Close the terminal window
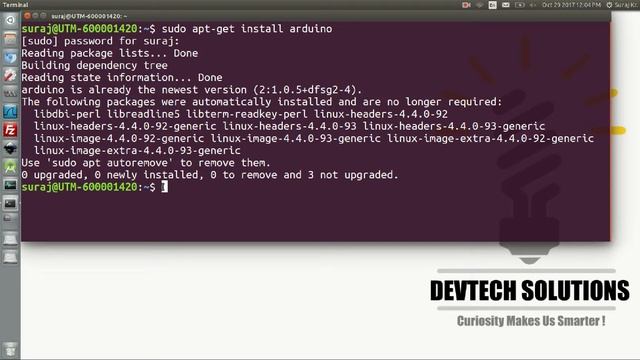This screenshot has width=640, height=360. click(27, 16)
